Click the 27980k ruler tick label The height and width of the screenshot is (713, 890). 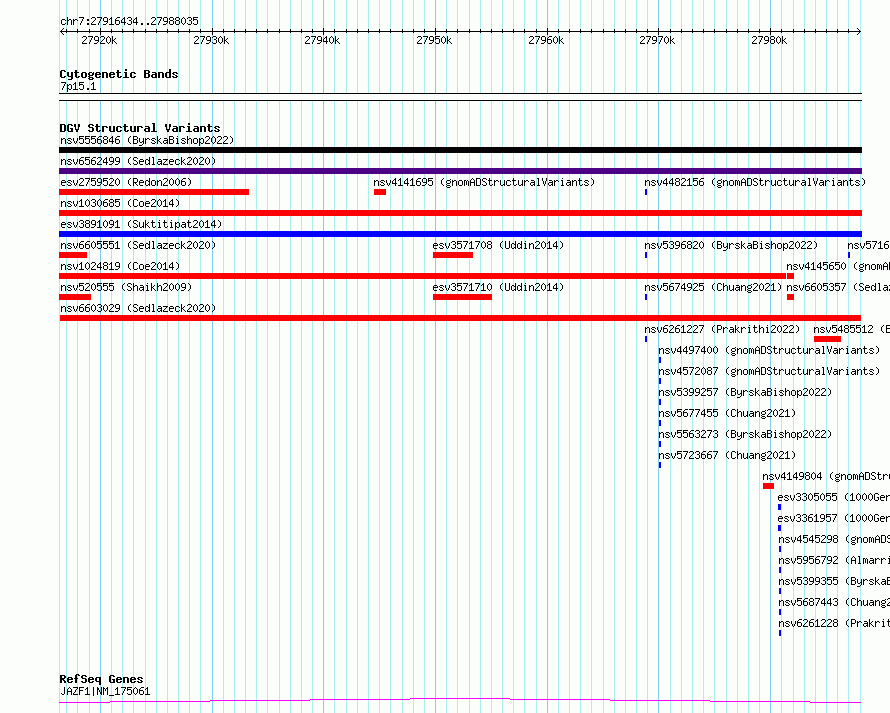(769, 40)
